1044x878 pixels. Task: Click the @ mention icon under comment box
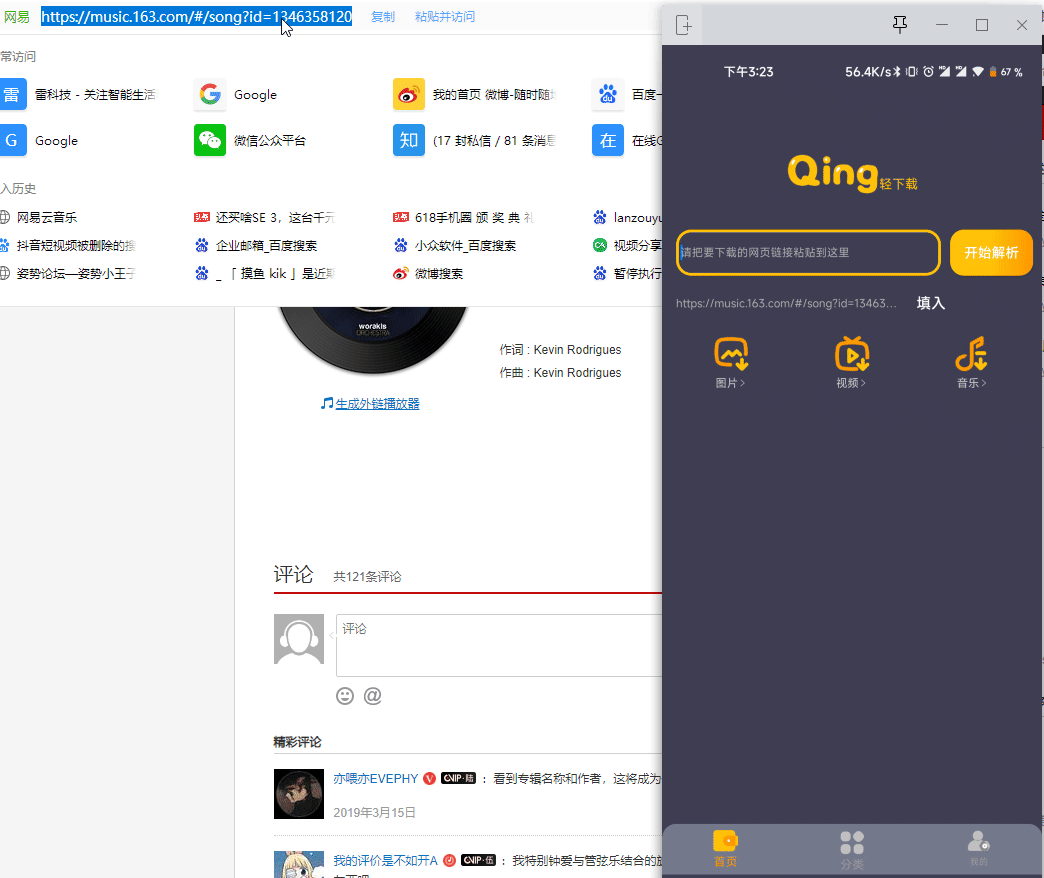pyautogui.click(x=373, y=696)
